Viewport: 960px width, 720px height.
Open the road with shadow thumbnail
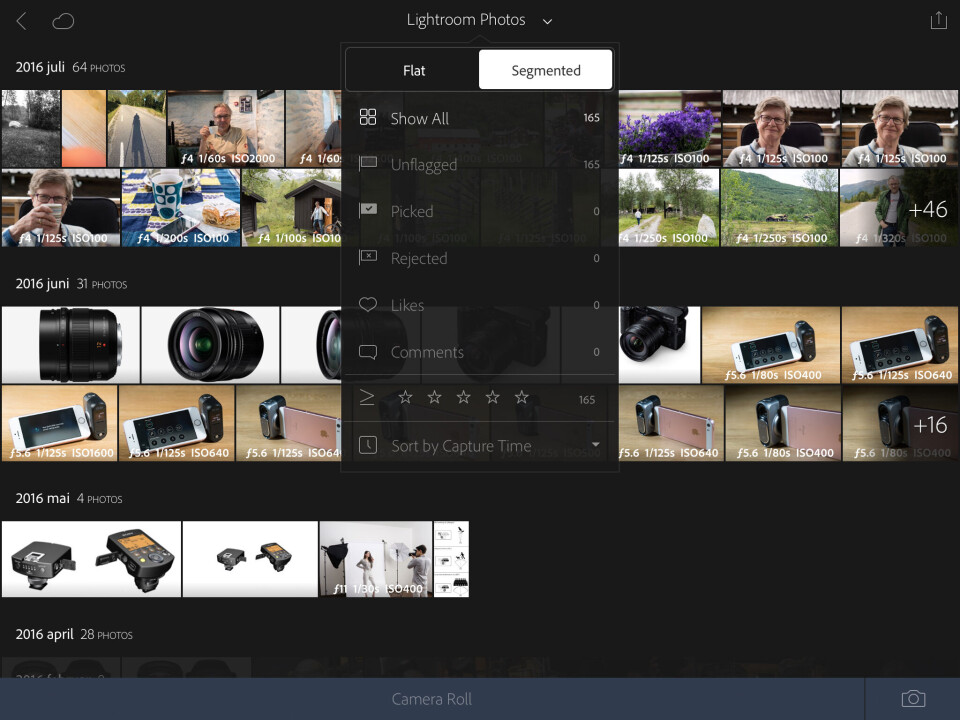click(x=137, y=129)
